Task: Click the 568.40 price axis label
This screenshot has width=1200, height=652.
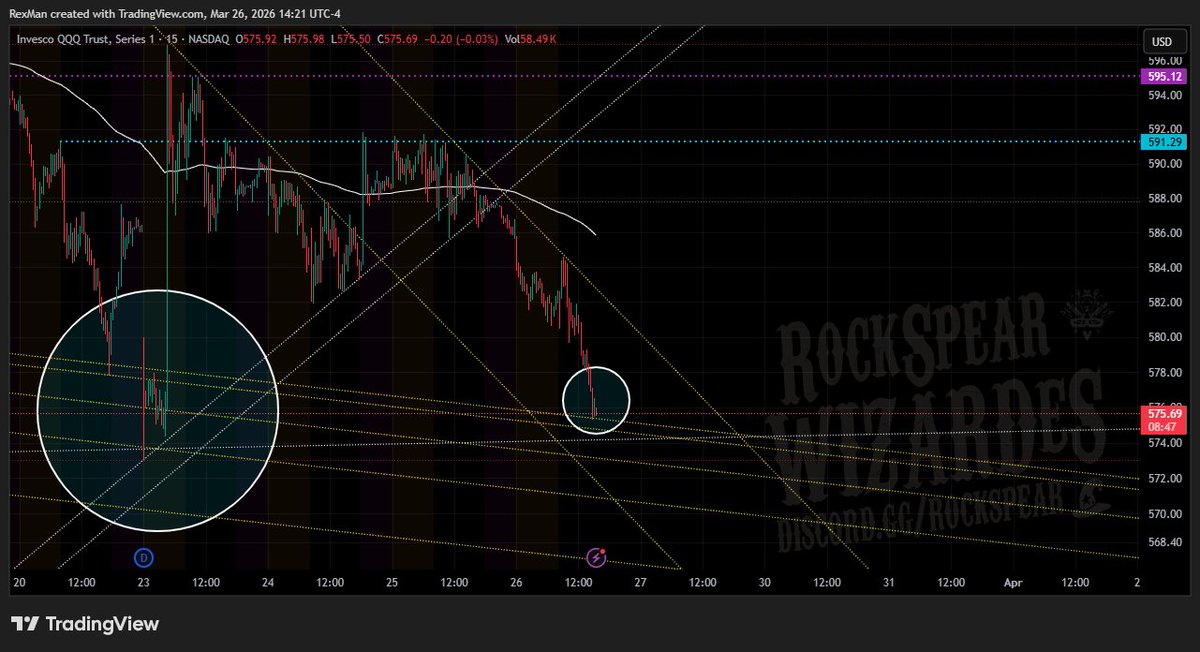Action: 1163,543
